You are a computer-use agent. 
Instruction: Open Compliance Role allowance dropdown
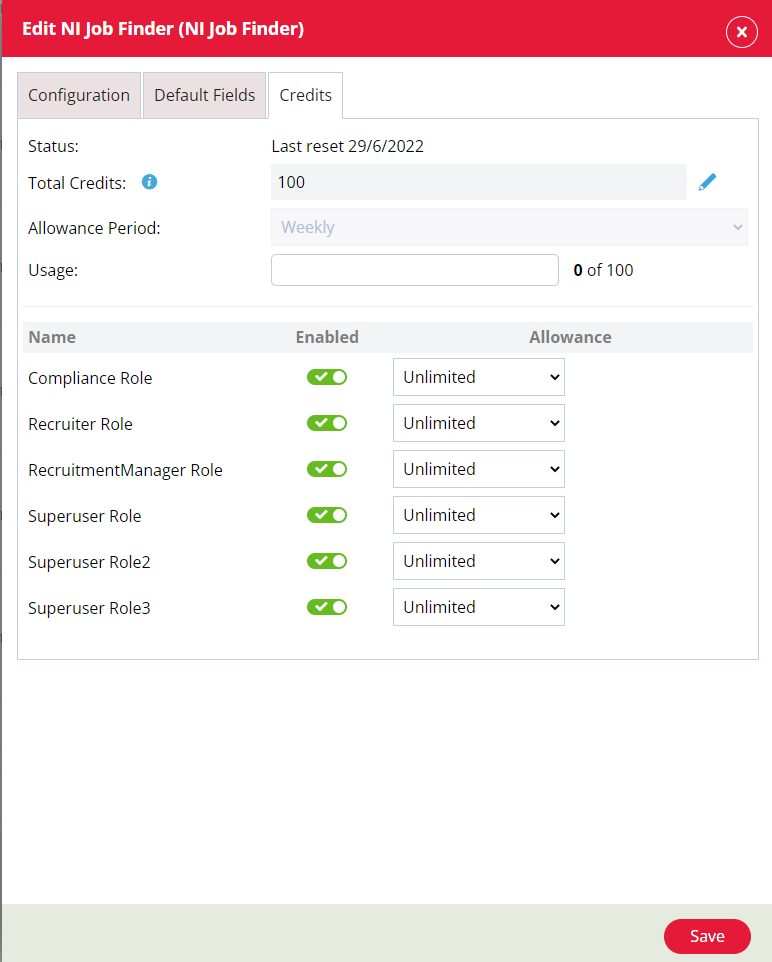(x=479, y=377)
